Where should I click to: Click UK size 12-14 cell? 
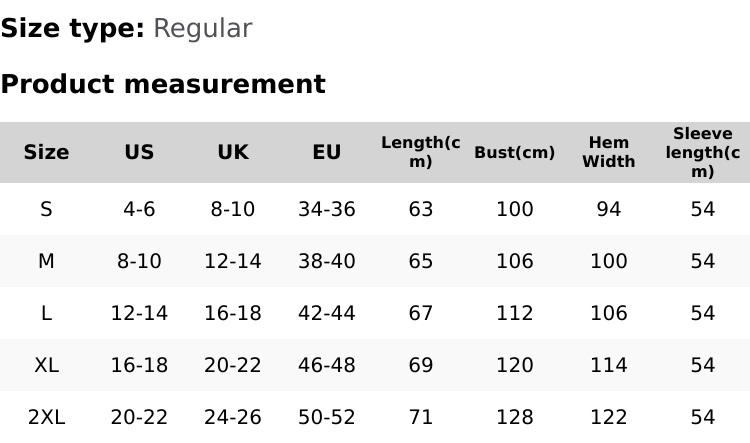[233, 261]
